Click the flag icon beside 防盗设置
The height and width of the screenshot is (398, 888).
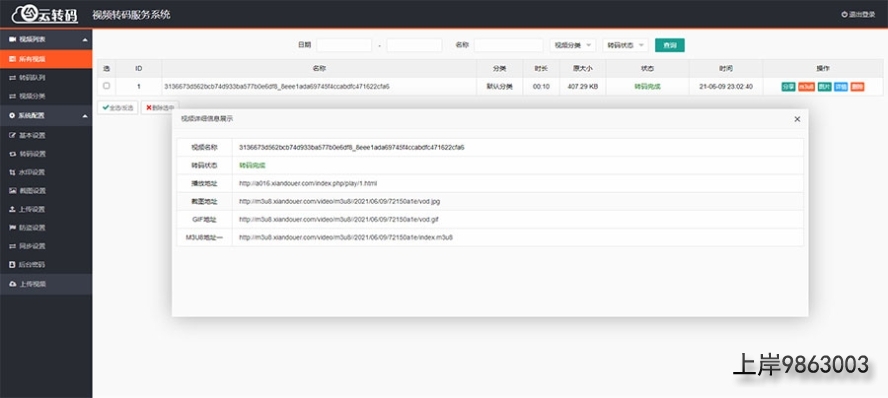pyautogui.click(x=12, y=228)
